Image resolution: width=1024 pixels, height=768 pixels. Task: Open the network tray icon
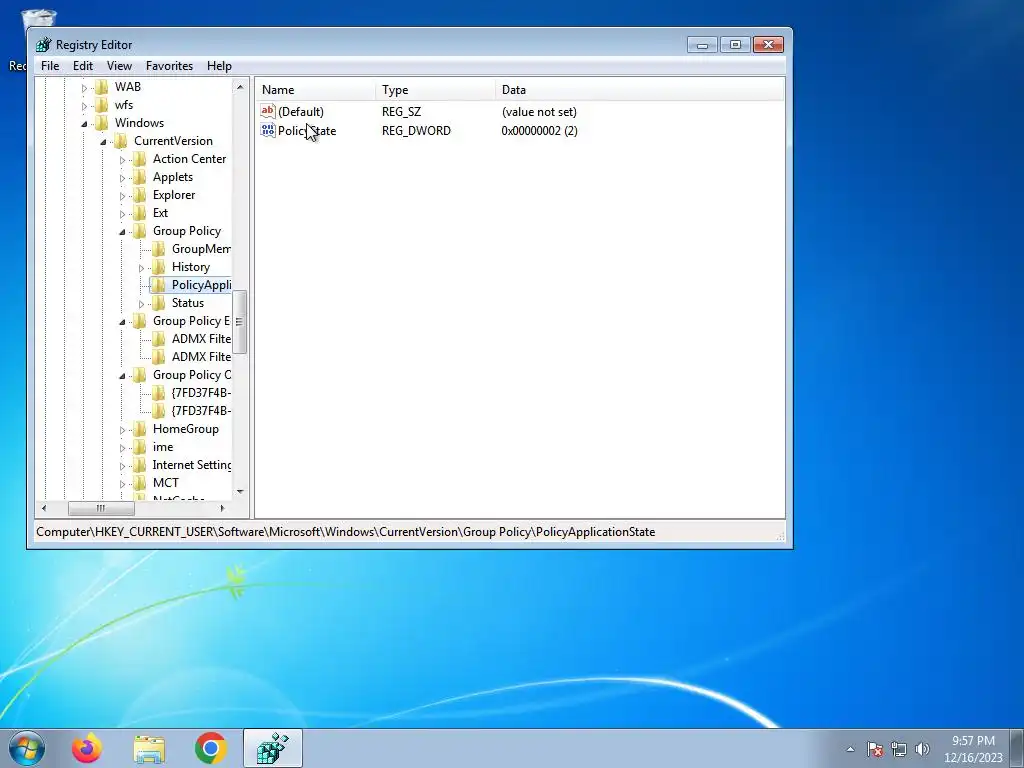tap(899, 749)
